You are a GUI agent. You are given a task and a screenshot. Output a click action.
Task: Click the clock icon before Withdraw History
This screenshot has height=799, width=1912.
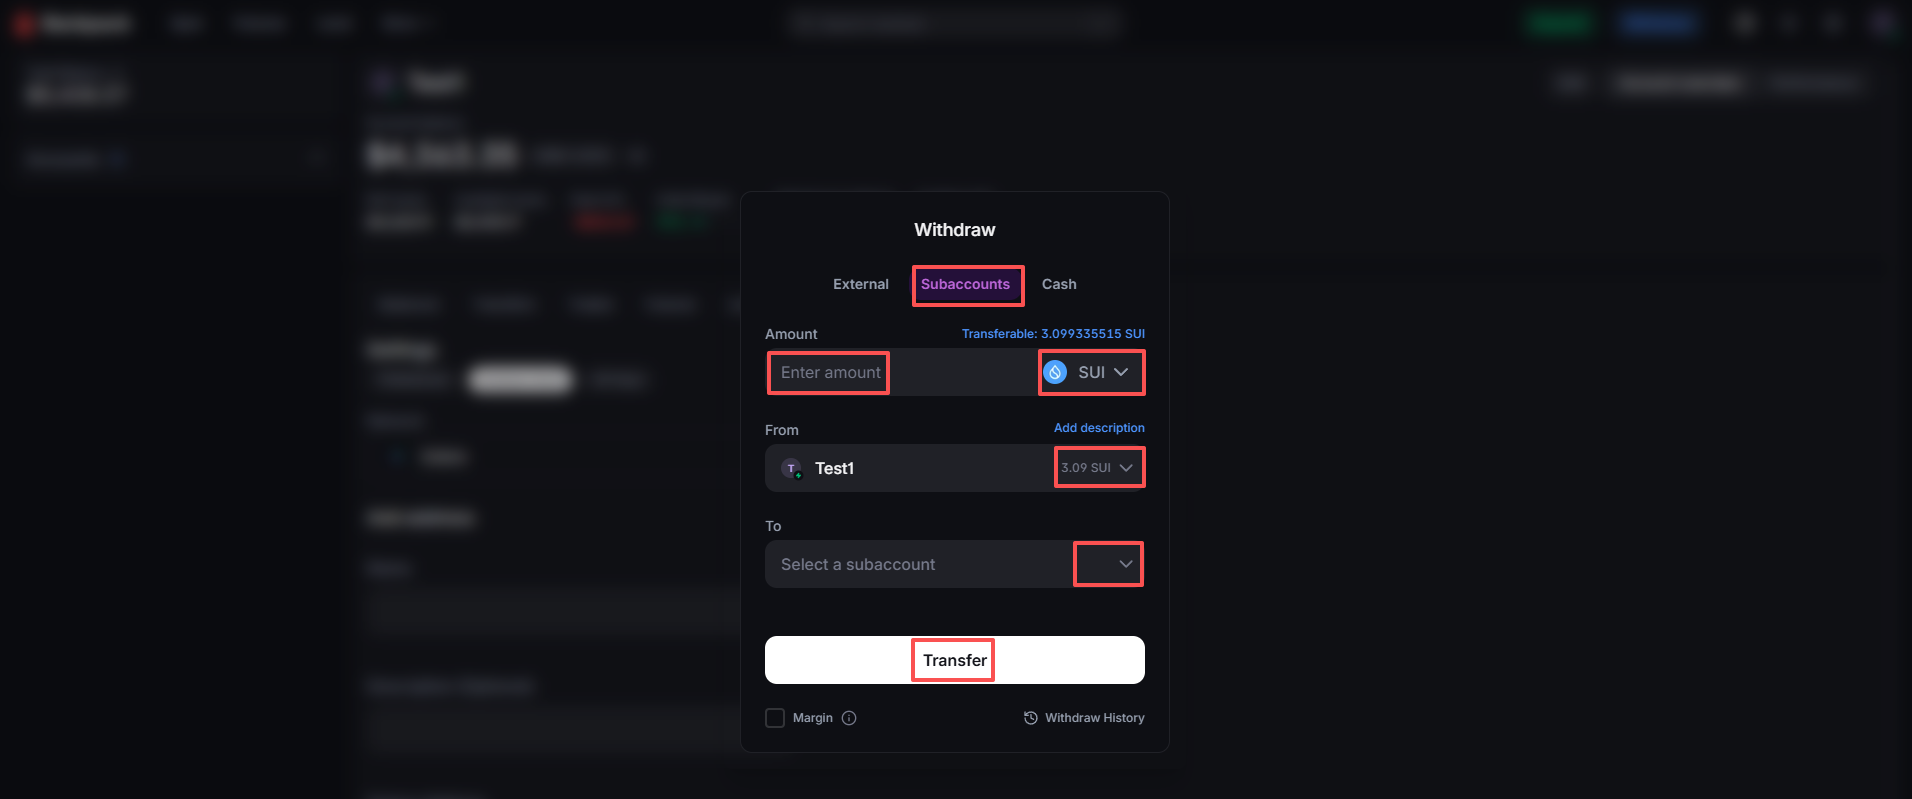point(1030,718)
